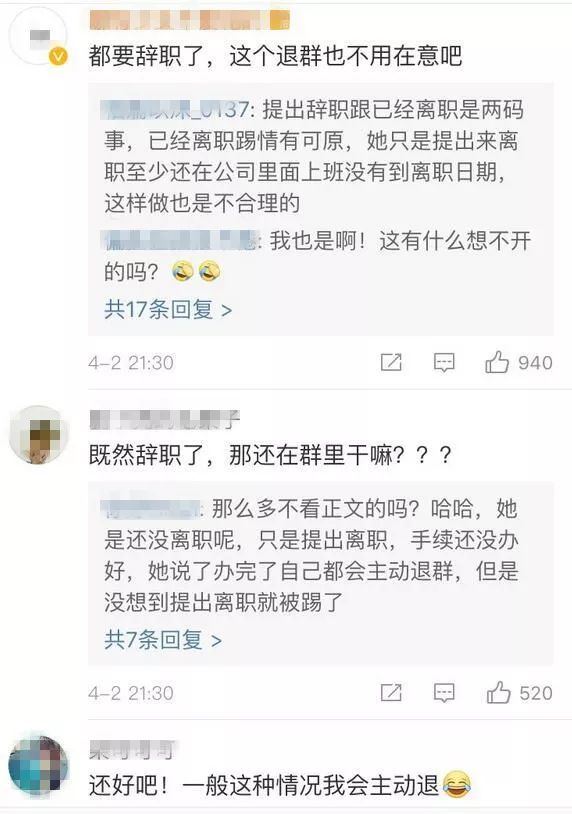Reply to the first comment via speech bubble icon
572x814 pixels.
[444, 362]
